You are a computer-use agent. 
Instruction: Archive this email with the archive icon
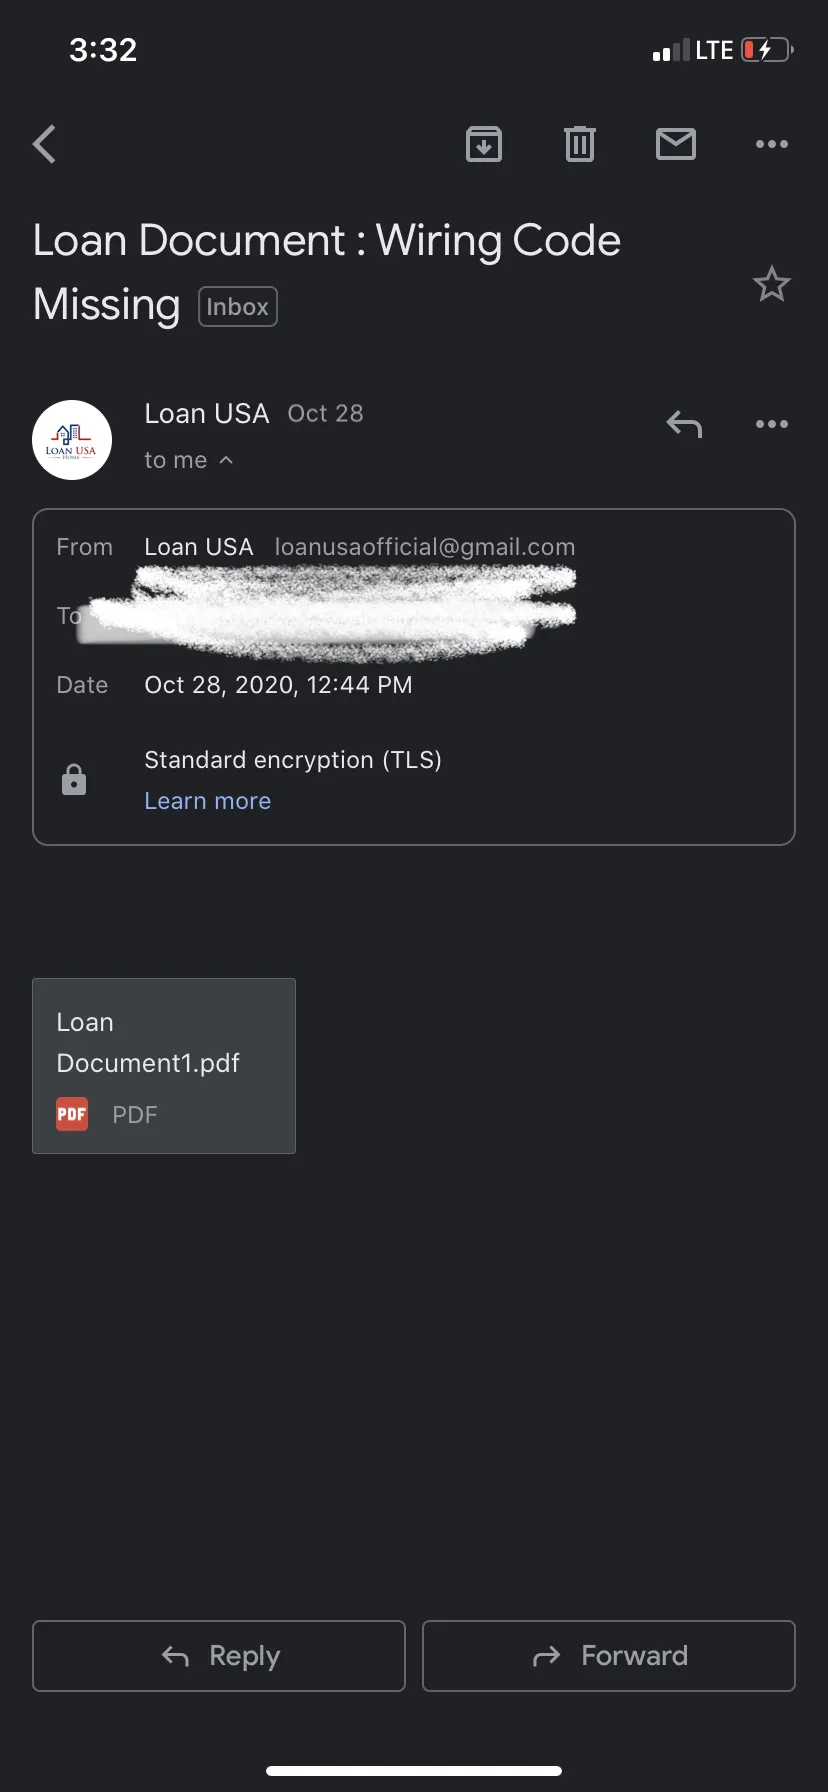[x=484, y=144]
